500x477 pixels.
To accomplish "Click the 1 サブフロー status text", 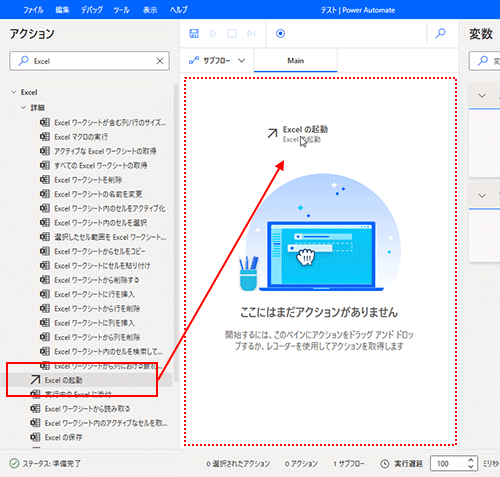I will [x=349, y=464].
